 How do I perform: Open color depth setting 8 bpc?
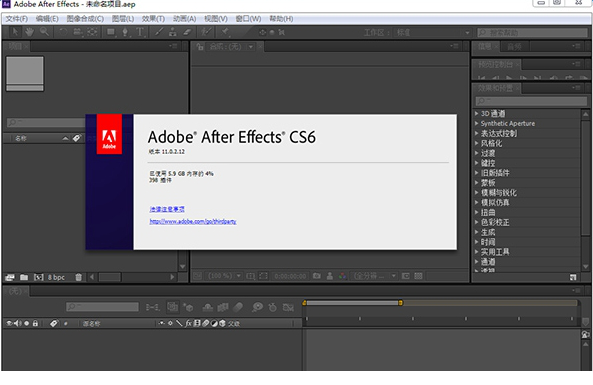56,277
